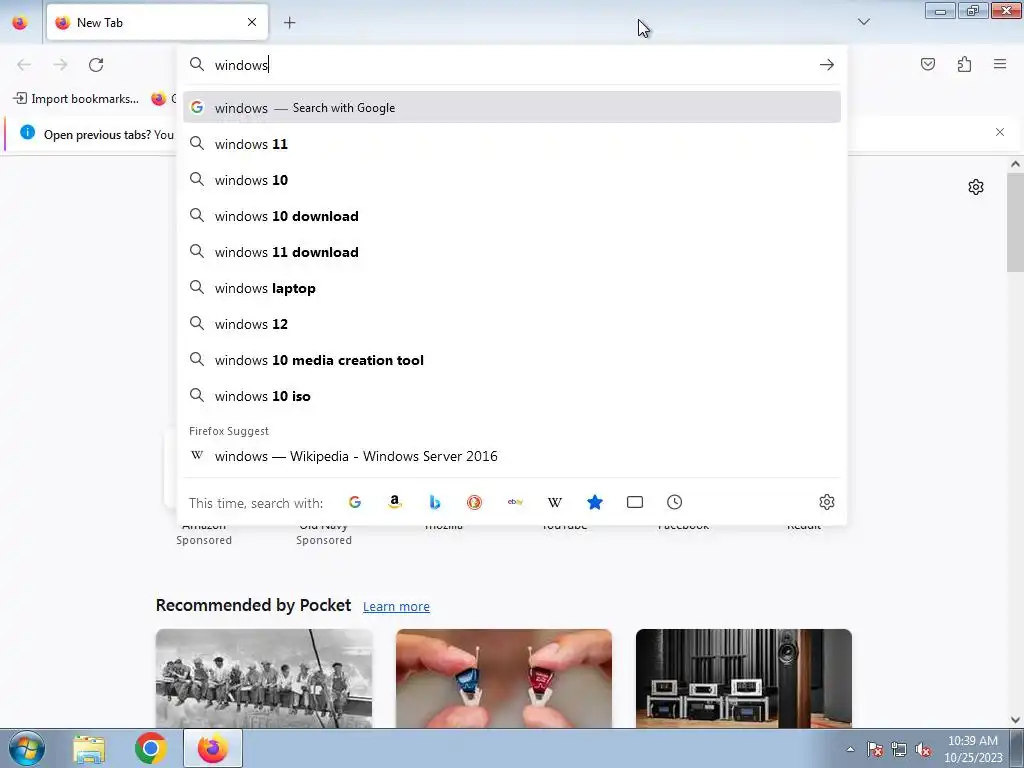This screenshot has height=768, width=1024.
Task: Open the hearing aids Pocket article thumbnail
Action: [504, 679]
